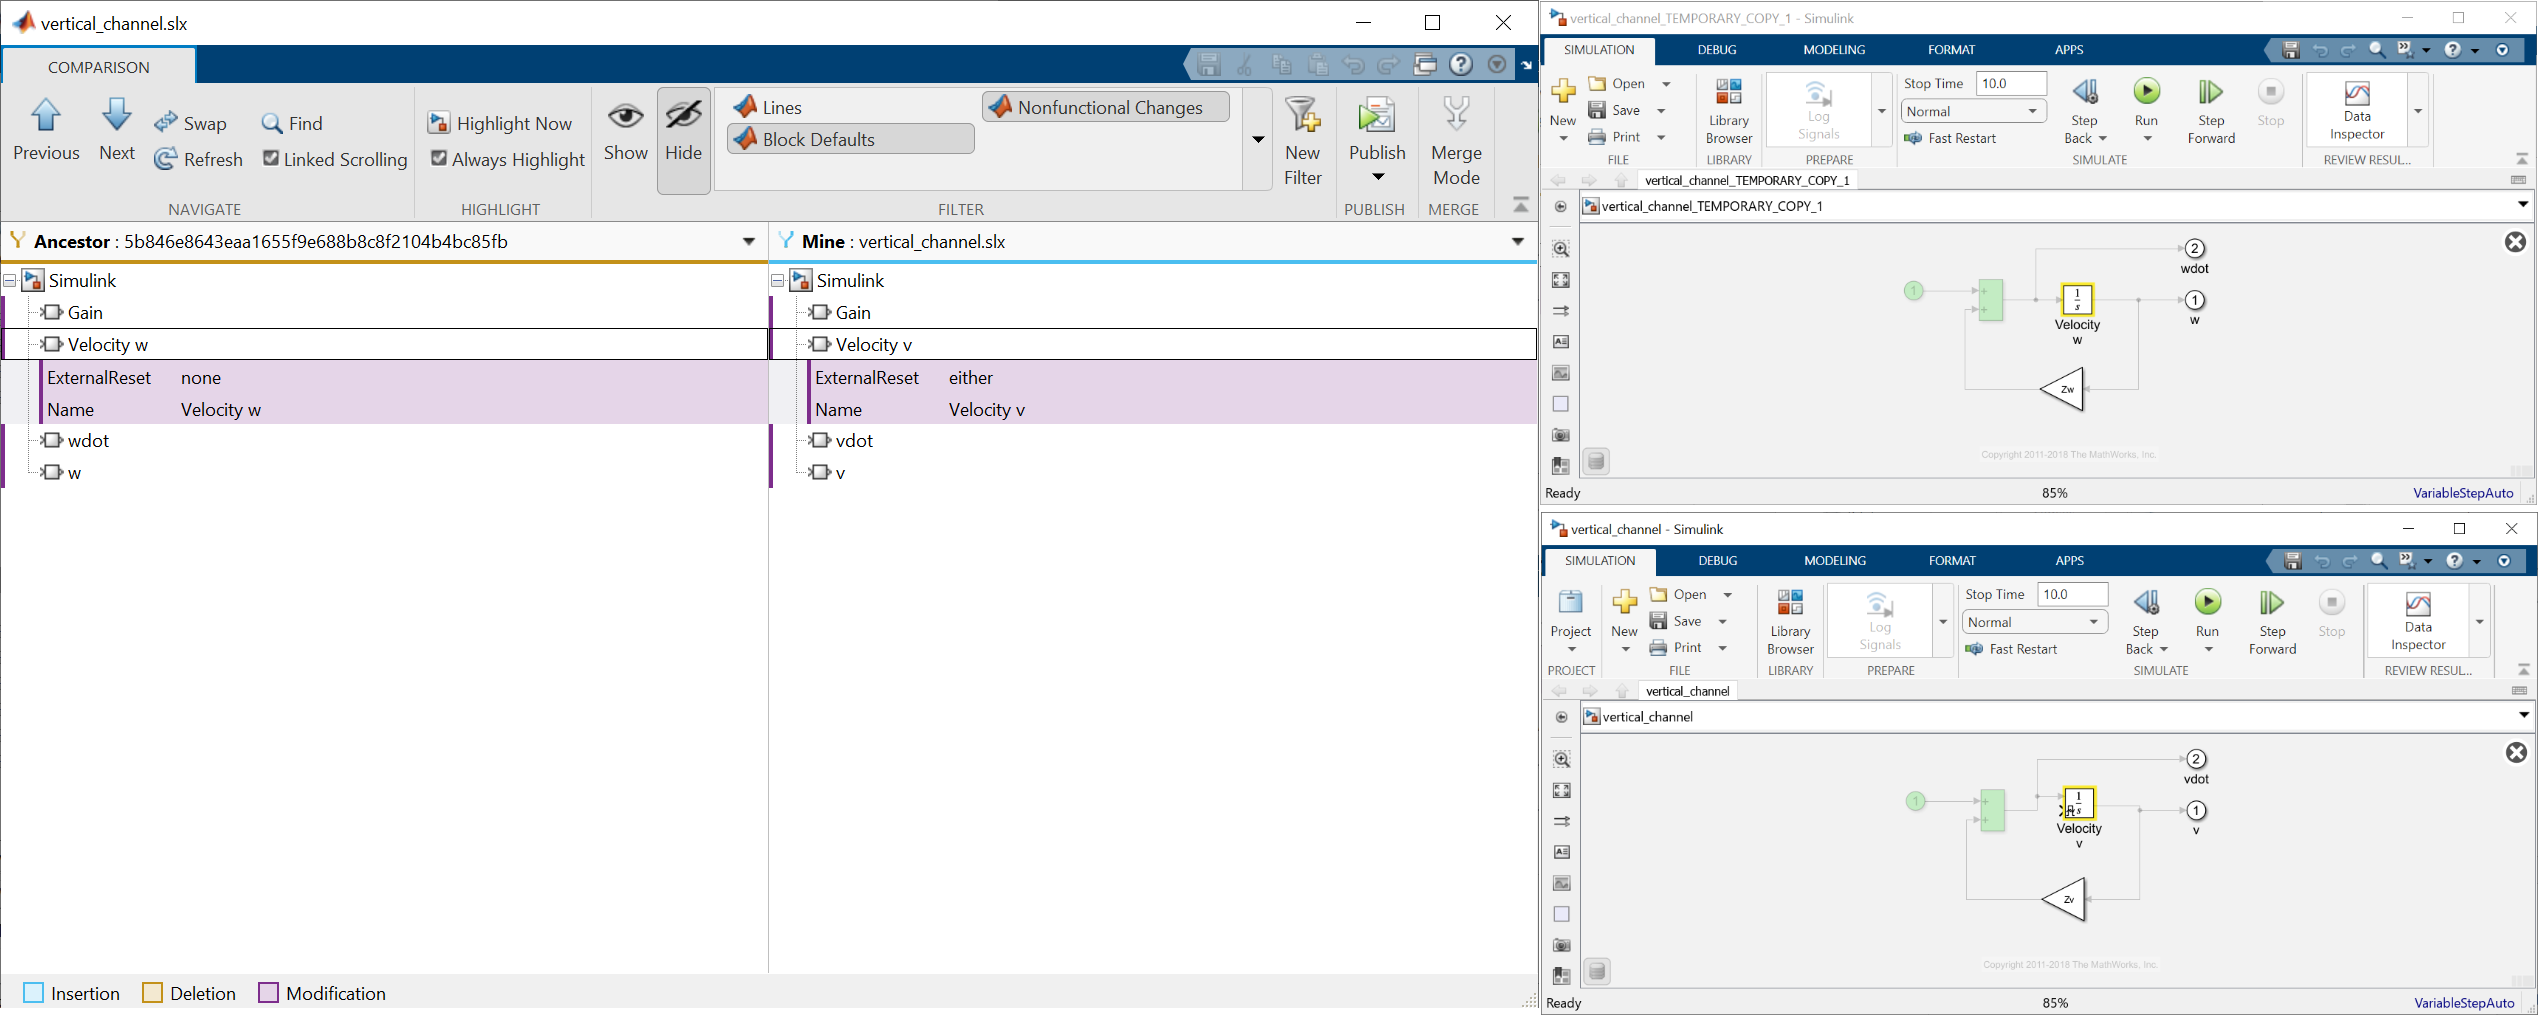The height and width of the screenshot is (1015, 2548).
Task: Click the Zv gain block in vertical_channel canvas
Action: [2063, 899]
